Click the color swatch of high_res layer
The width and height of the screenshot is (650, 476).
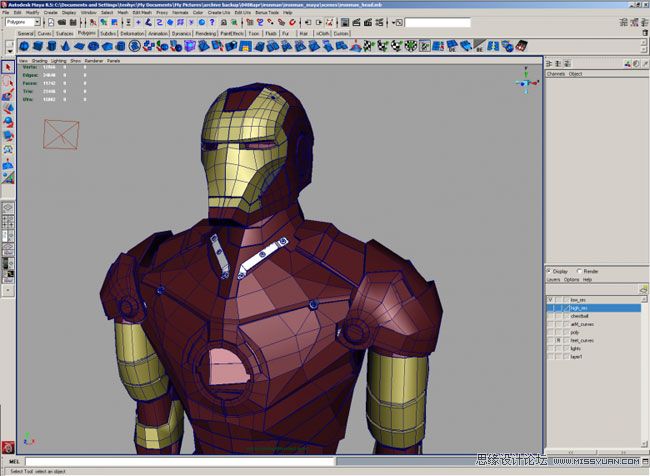coord(563,308)
